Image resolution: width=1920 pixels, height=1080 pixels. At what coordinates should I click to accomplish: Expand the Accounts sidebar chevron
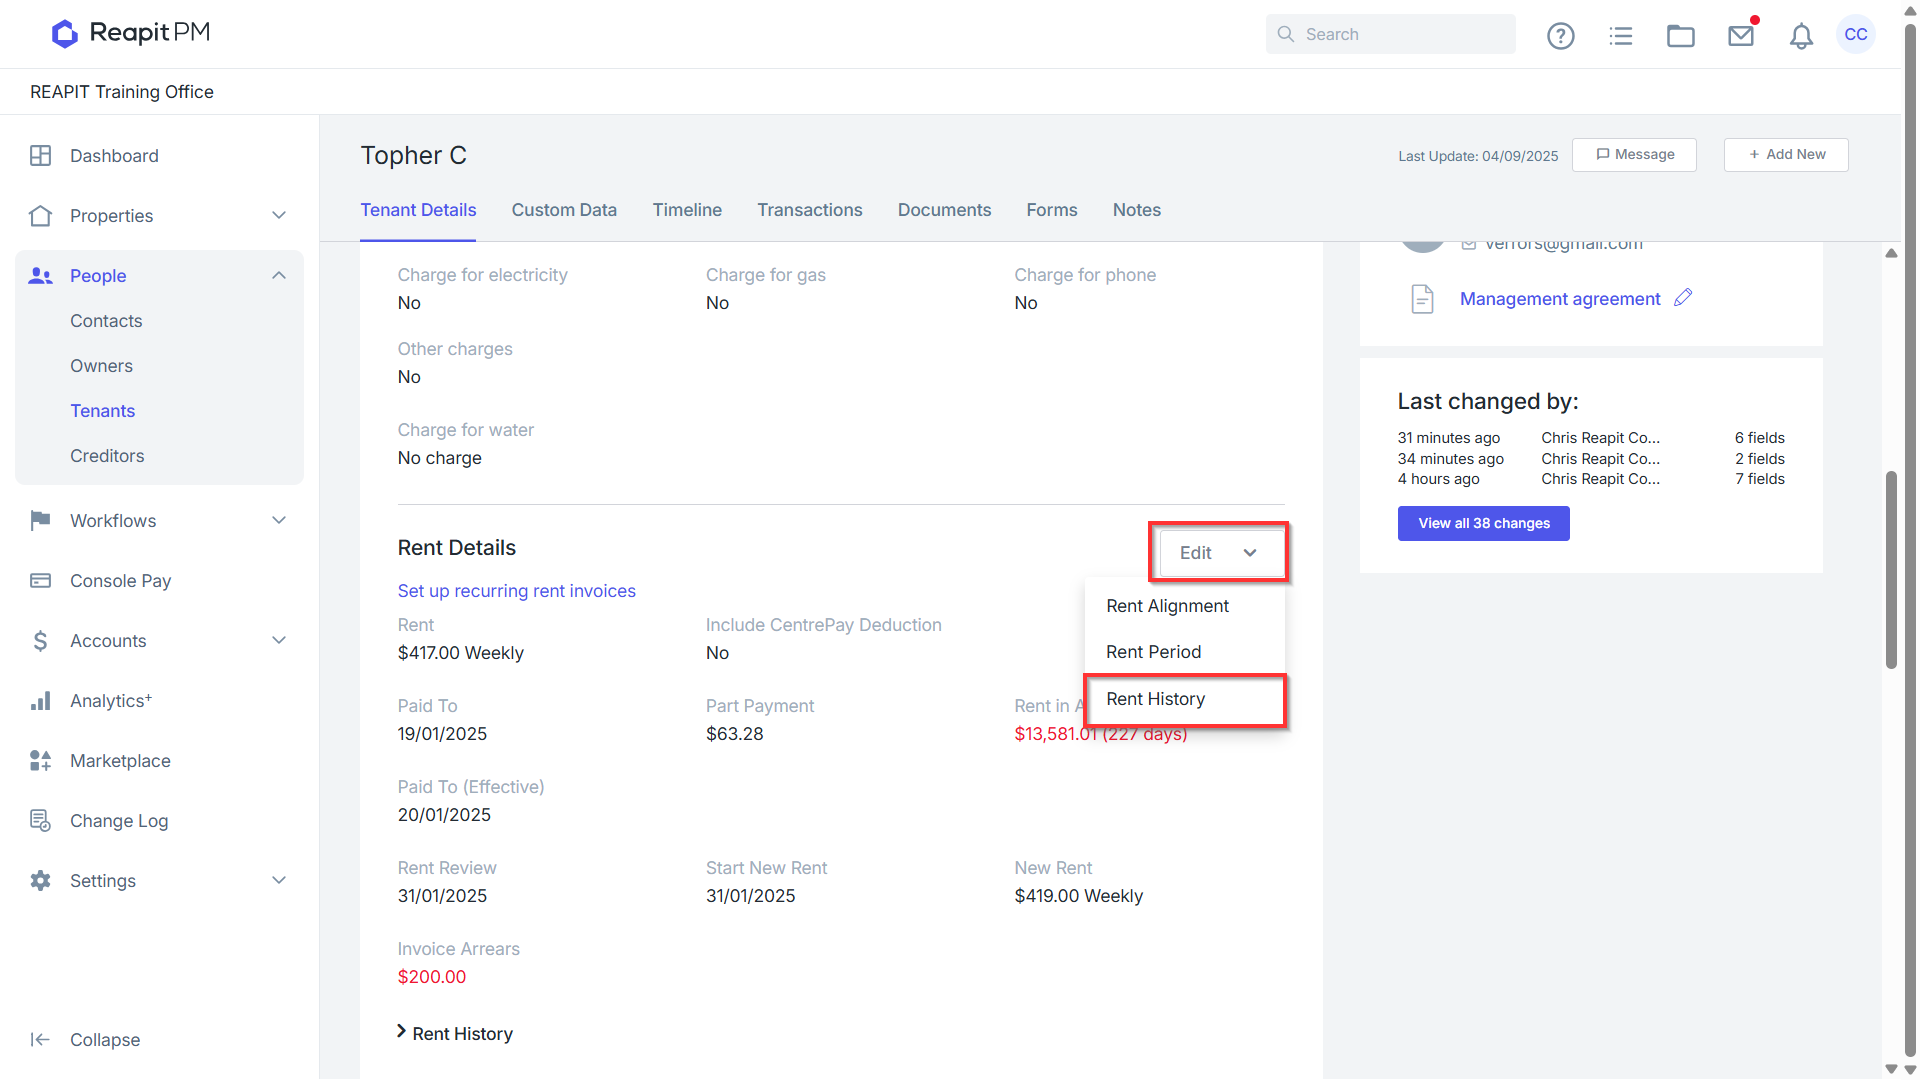pyautogui.click(x=279, y=641)
